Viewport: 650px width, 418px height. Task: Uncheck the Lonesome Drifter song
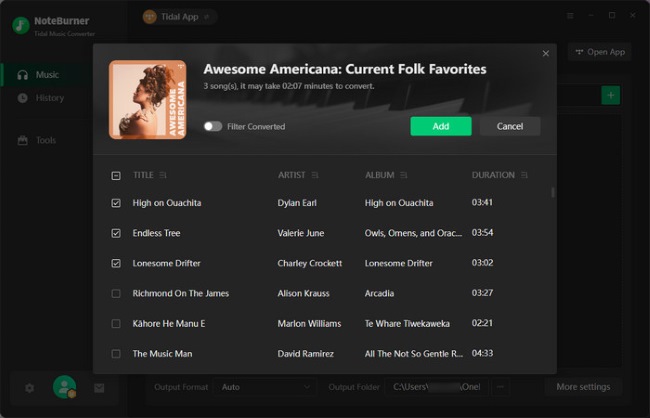click(x=116, y=263)
